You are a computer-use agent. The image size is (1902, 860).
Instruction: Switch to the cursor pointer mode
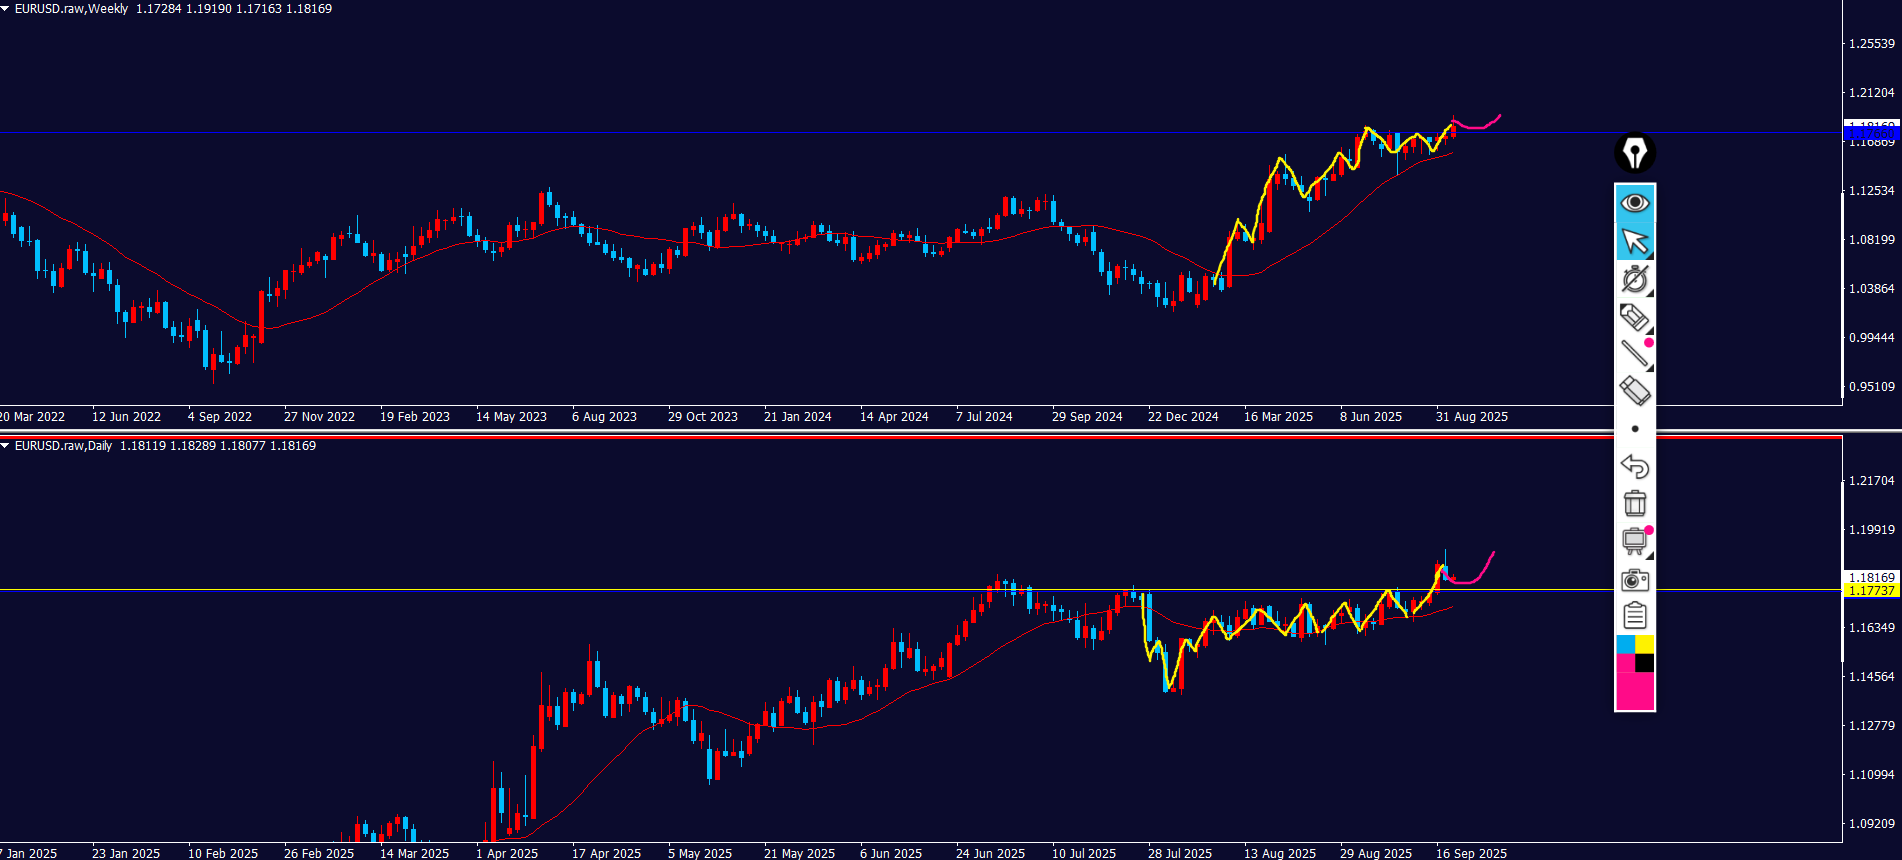[x=1634, y=241]
